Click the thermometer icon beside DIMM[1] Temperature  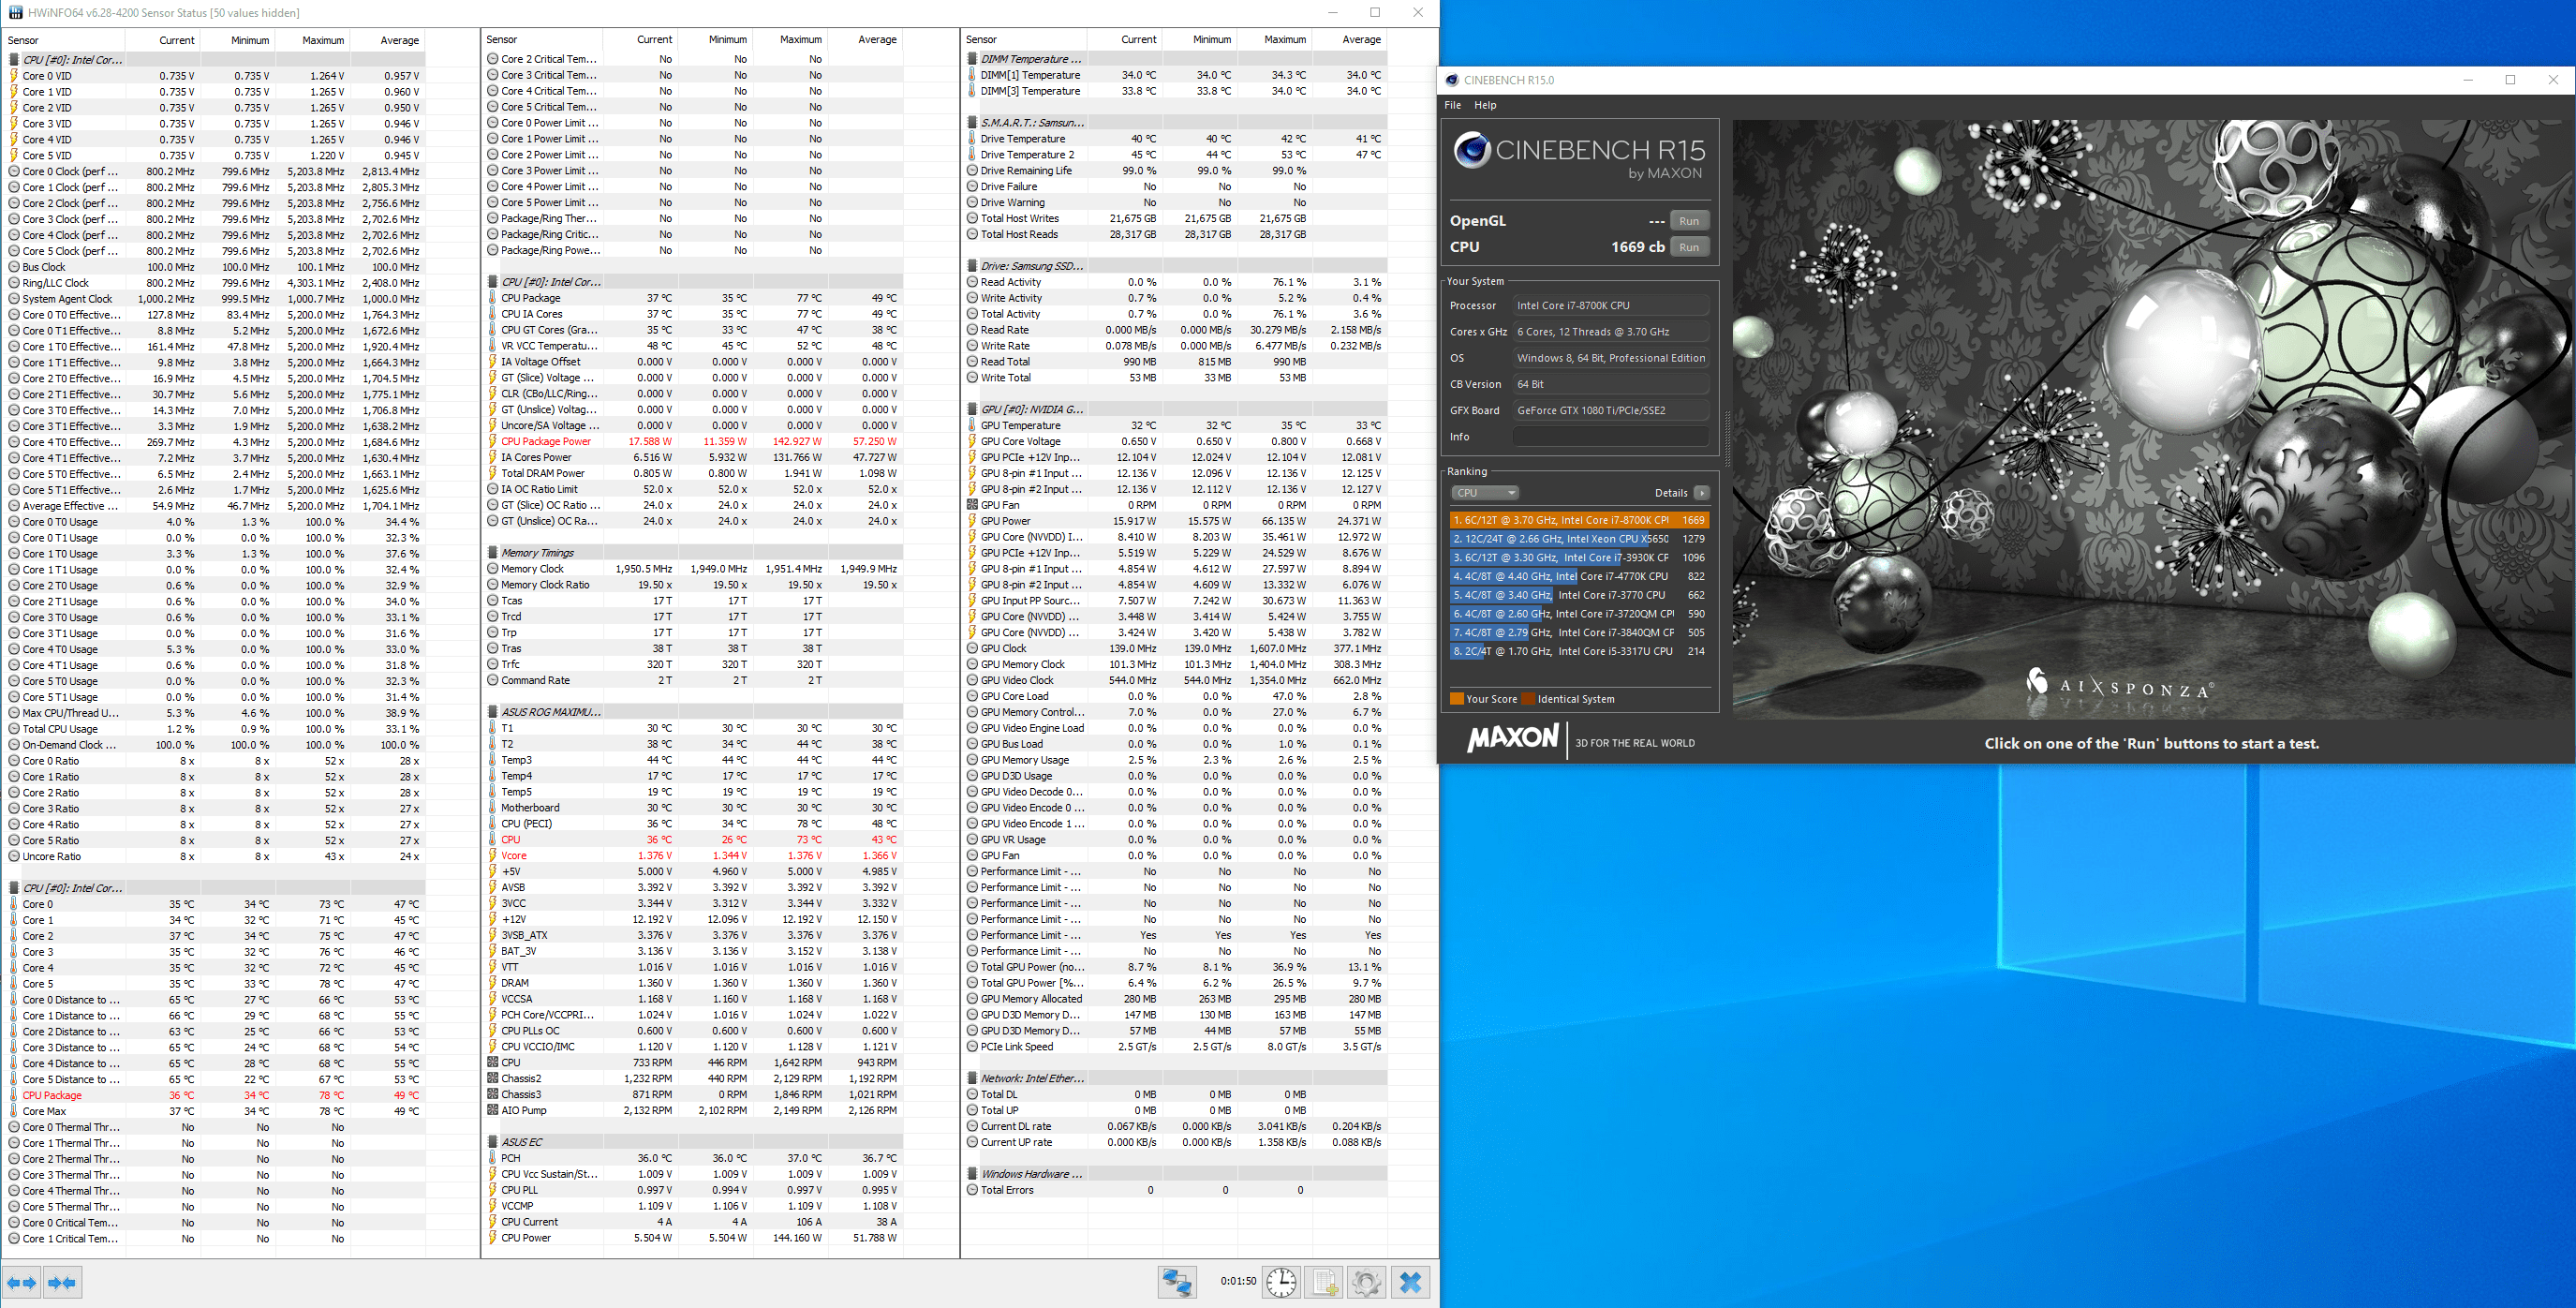click(x=972, y=75)
